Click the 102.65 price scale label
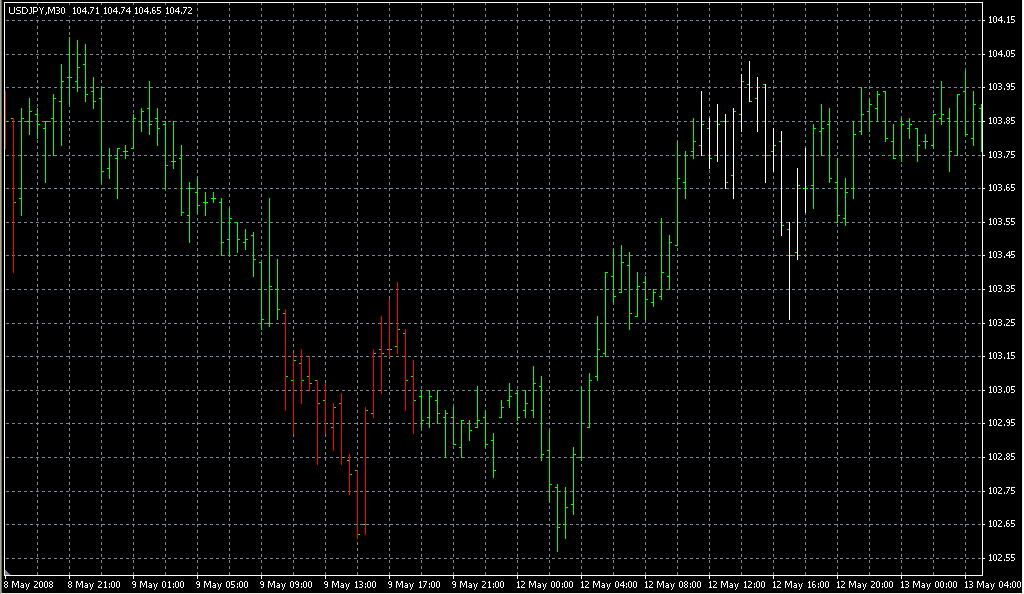This screenshot has width=1024, height=594. tap(1001, 524)
